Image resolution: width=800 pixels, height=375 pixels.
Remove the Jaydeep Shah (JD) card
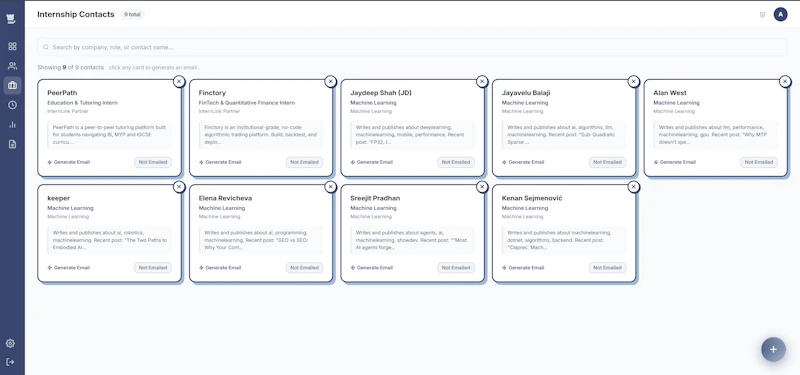482,82
